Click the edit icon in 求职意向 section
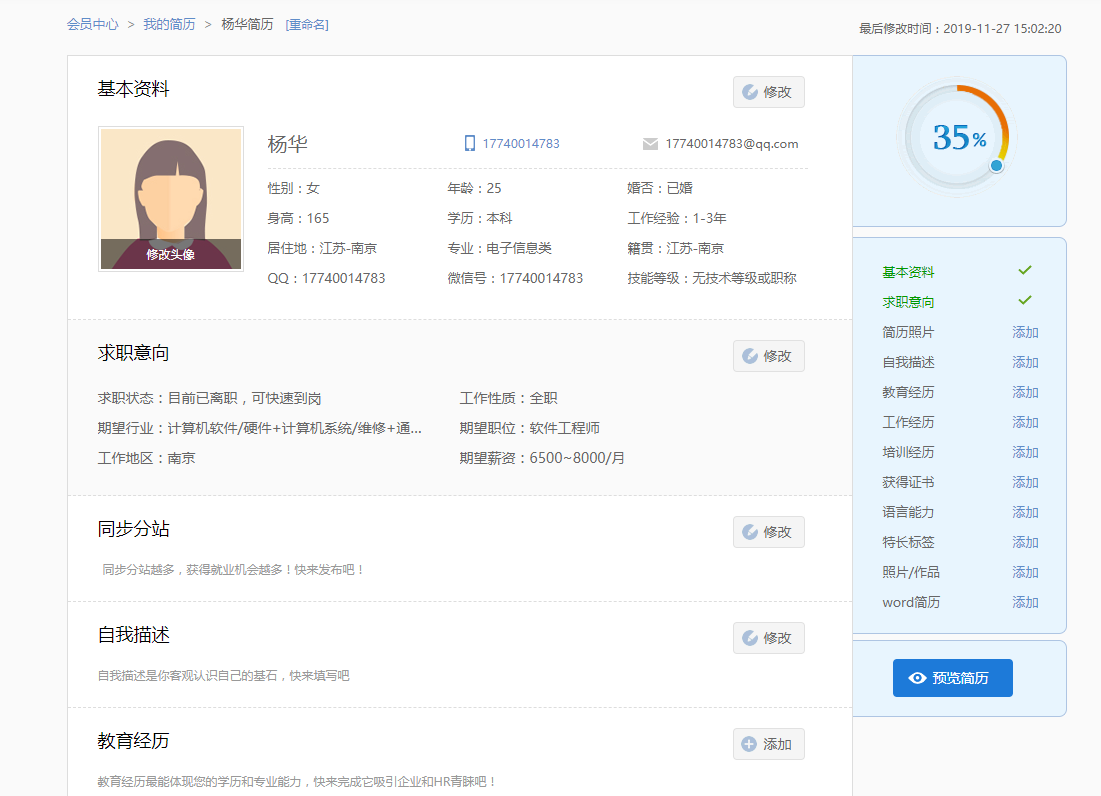The height and width of the screenshot is (796, 1101). click(750, 356)
